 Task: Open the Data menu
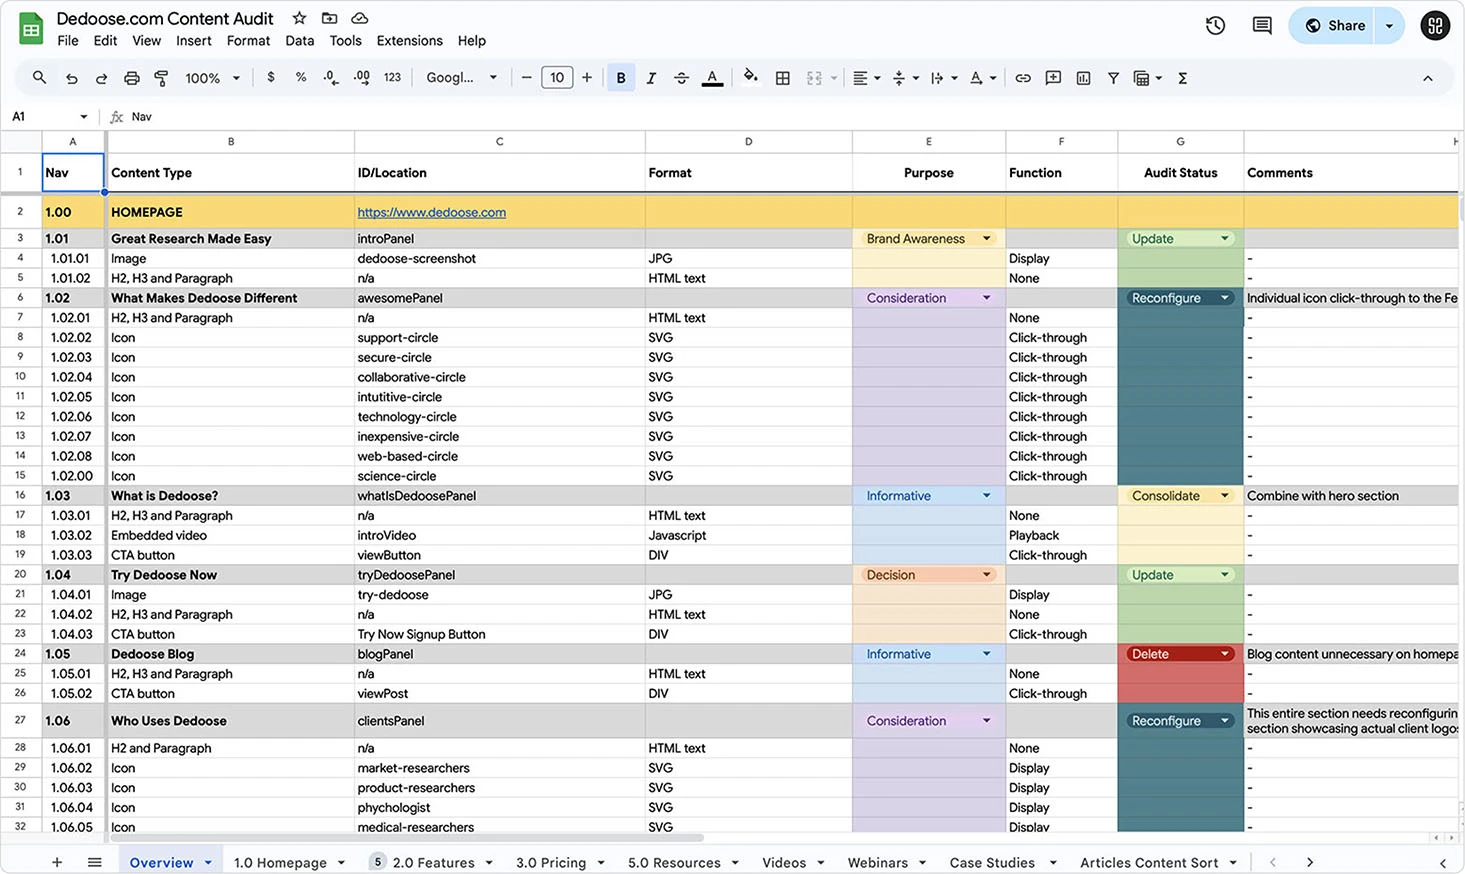pyautogui.click(x=299, y=40)
